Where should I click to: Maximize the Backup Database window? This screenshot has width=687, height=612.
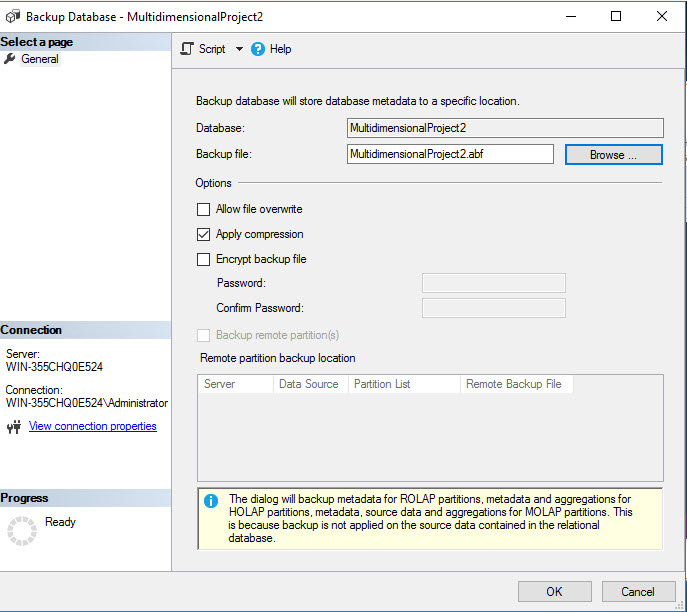pyautogui.click(x=616, y=16)
